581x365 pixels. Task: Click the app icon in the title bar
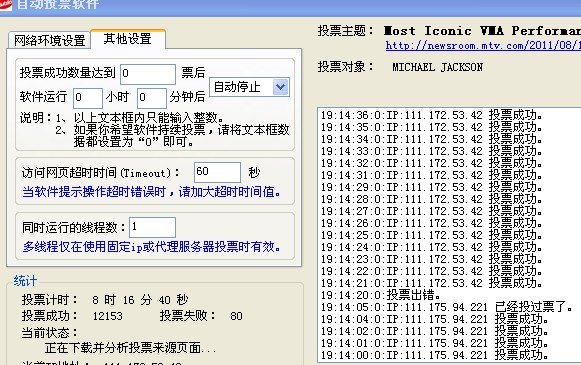pyautogui.click(x=6, y=4)
